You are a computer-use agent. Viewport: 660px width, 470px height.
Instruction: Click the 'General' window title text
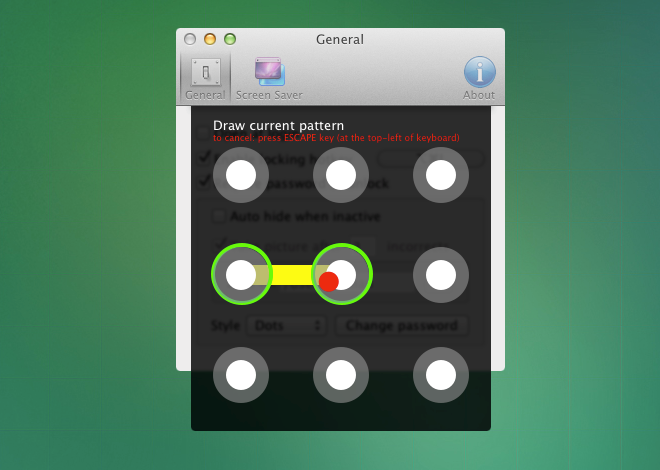pos(340,40)
